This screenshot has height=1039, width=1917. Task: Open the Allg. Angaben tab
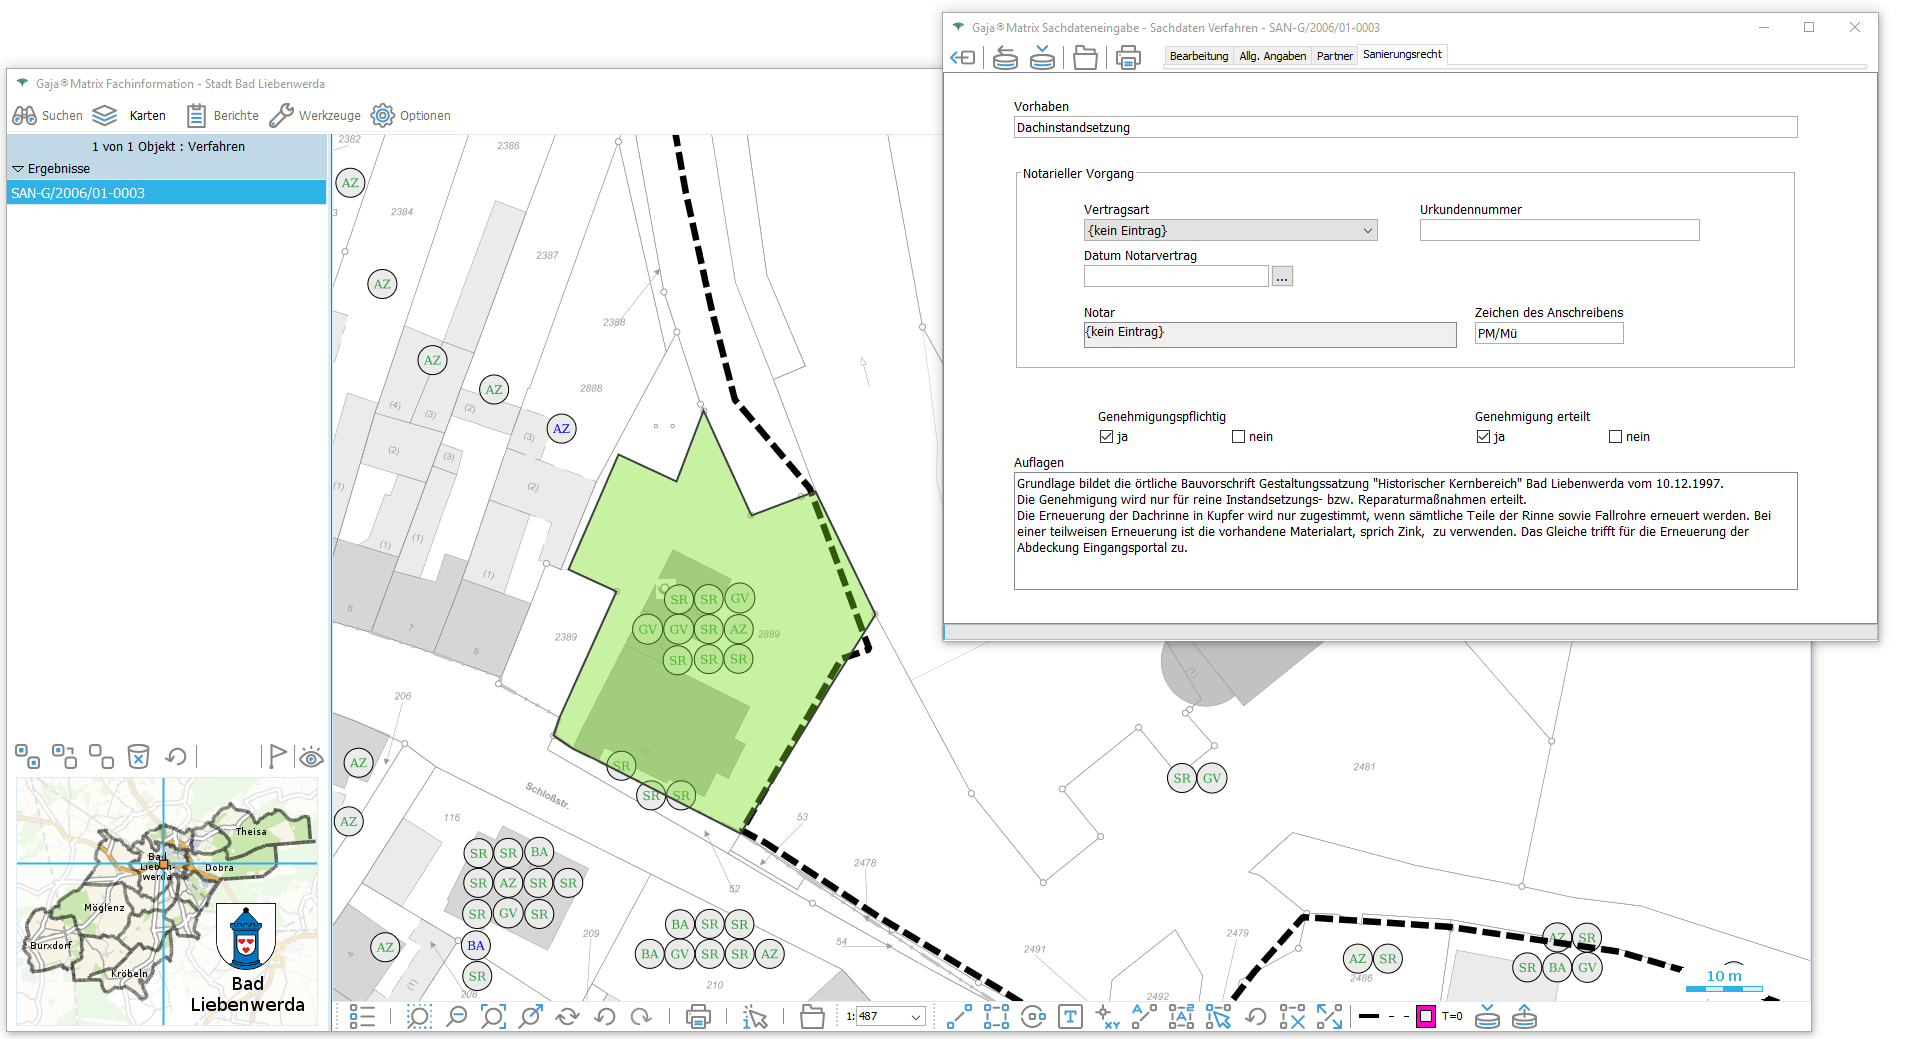[1272, 56]
